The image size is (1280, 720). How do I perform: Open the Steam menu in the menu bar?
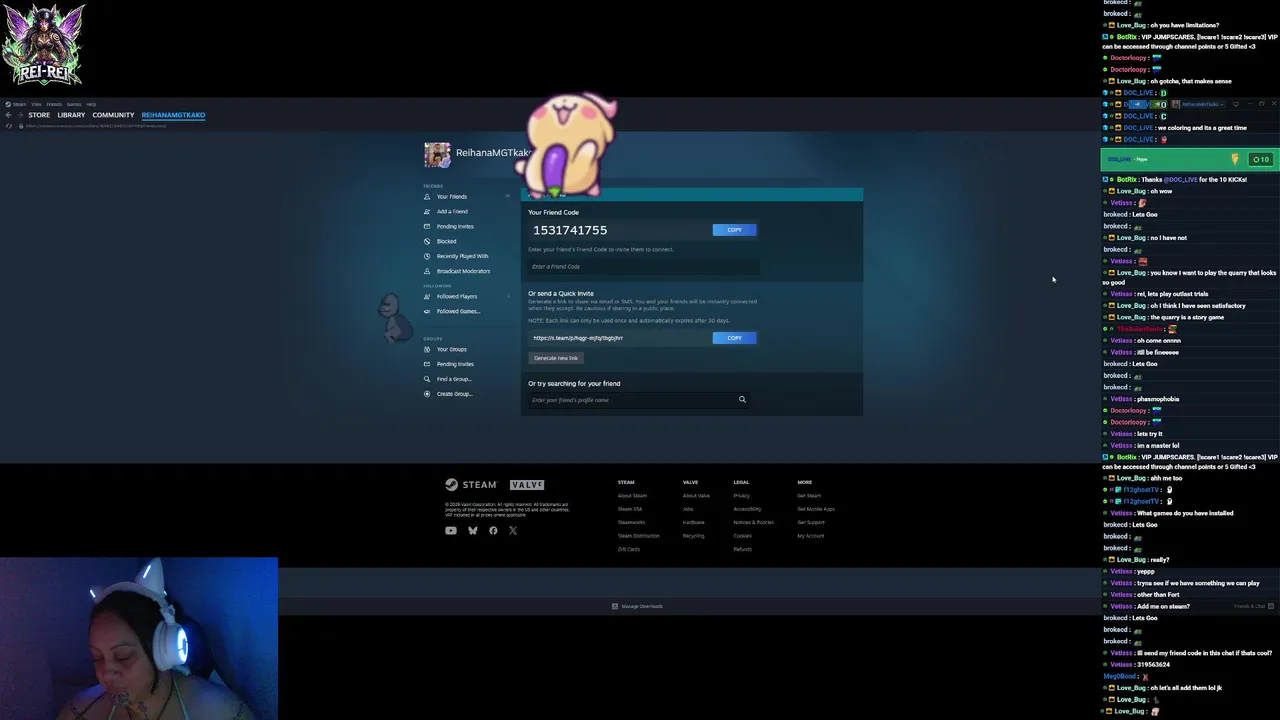[x=19, y=104]
